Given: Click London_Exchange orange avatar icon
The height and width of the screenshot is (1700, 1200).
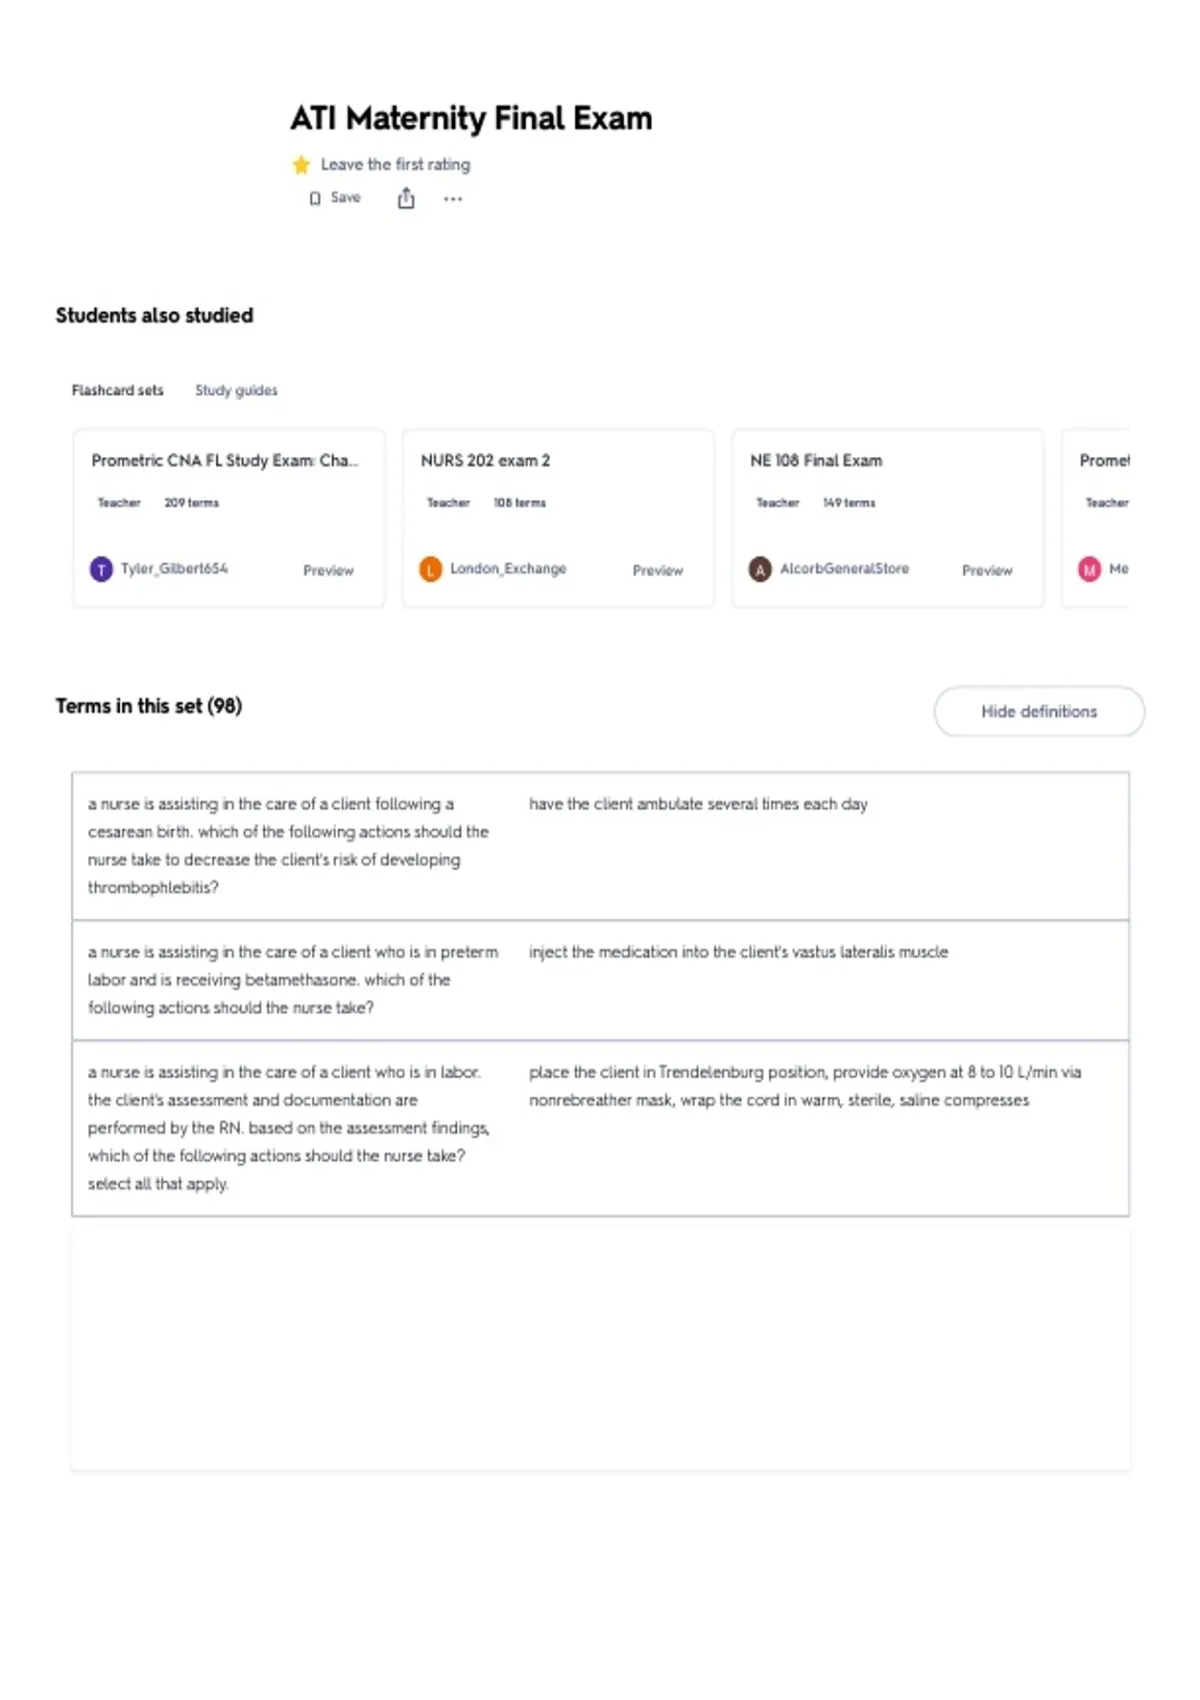Looking at the screenshot, I should point(430,569).
